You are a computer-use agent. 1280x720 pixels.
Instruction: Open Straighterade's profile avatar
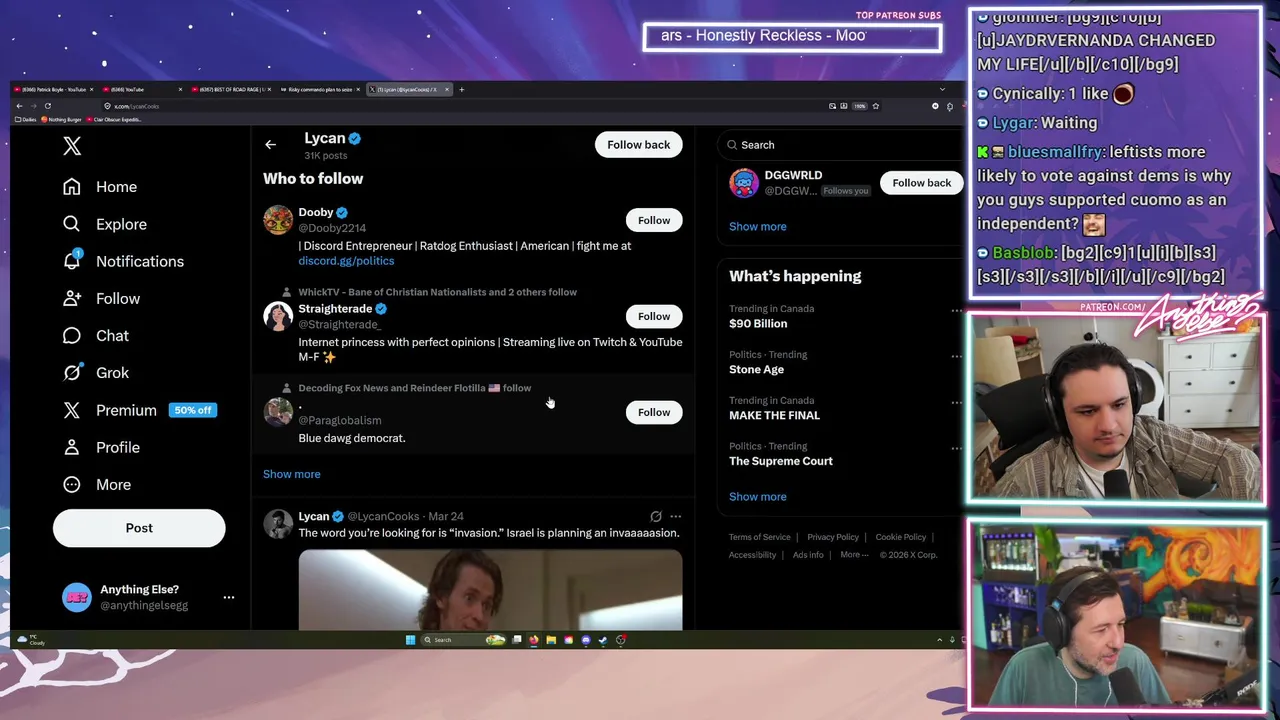[278, 316]
